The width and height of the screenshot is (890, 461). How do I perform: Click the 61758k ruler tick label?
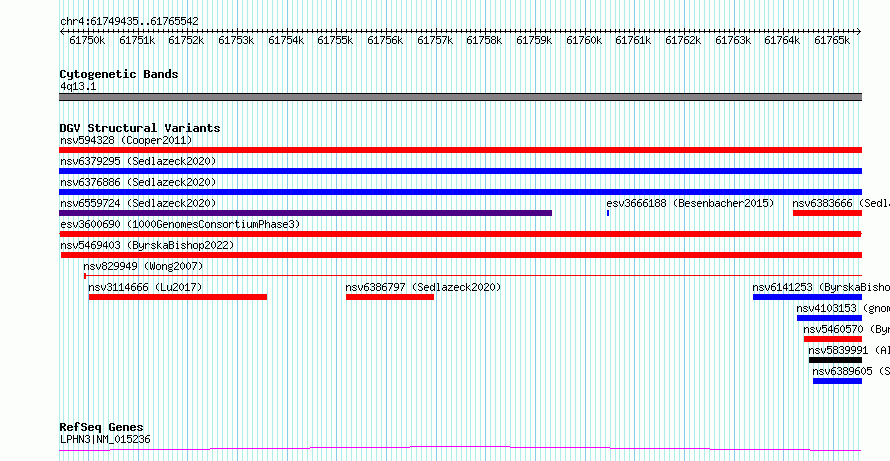pos(484,40)
